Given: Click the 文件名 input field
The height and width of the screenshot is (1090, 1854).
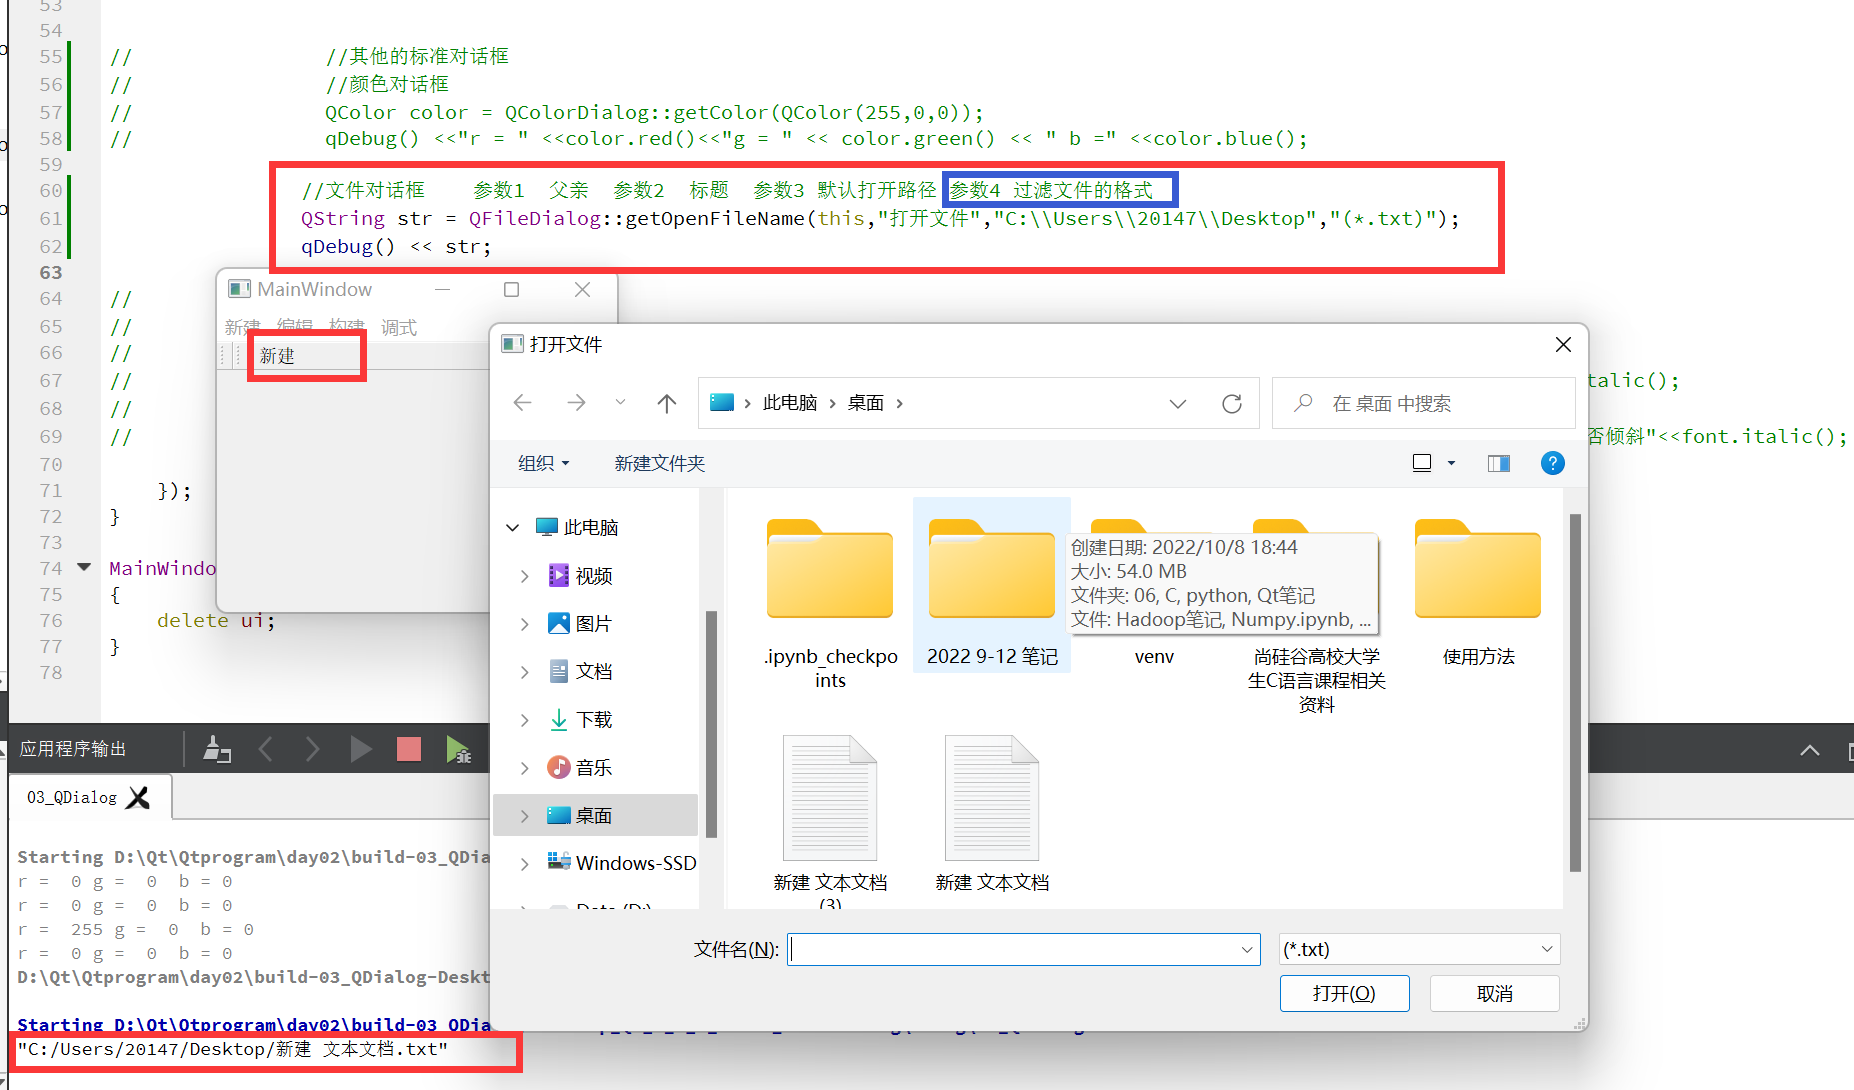Looking at the screenshot, I should [x=1023, y=949].
